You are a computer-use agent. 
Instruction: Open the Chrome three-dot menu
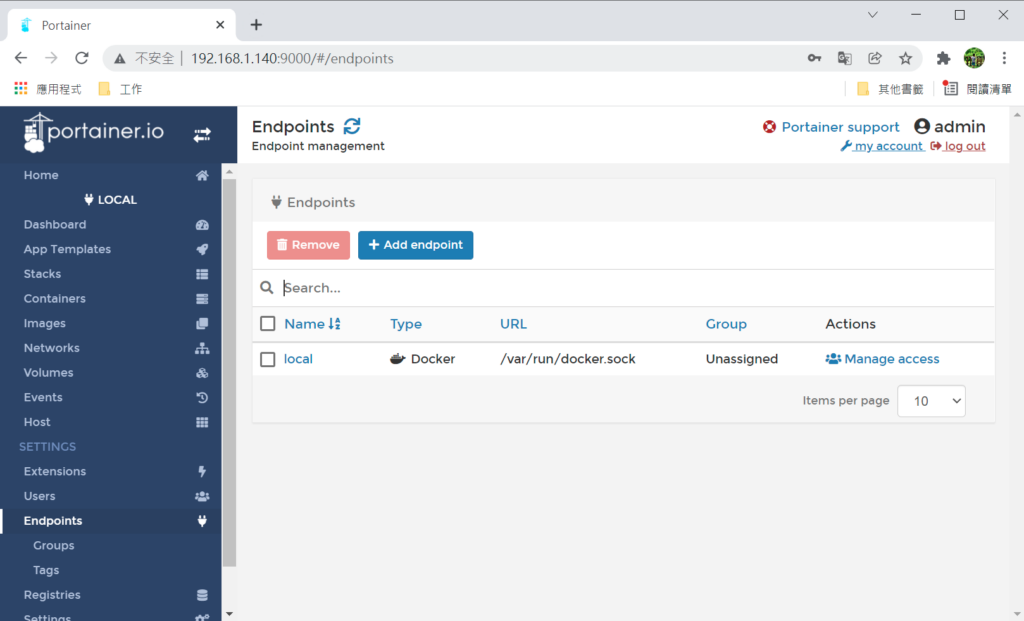click(1004, 58)
